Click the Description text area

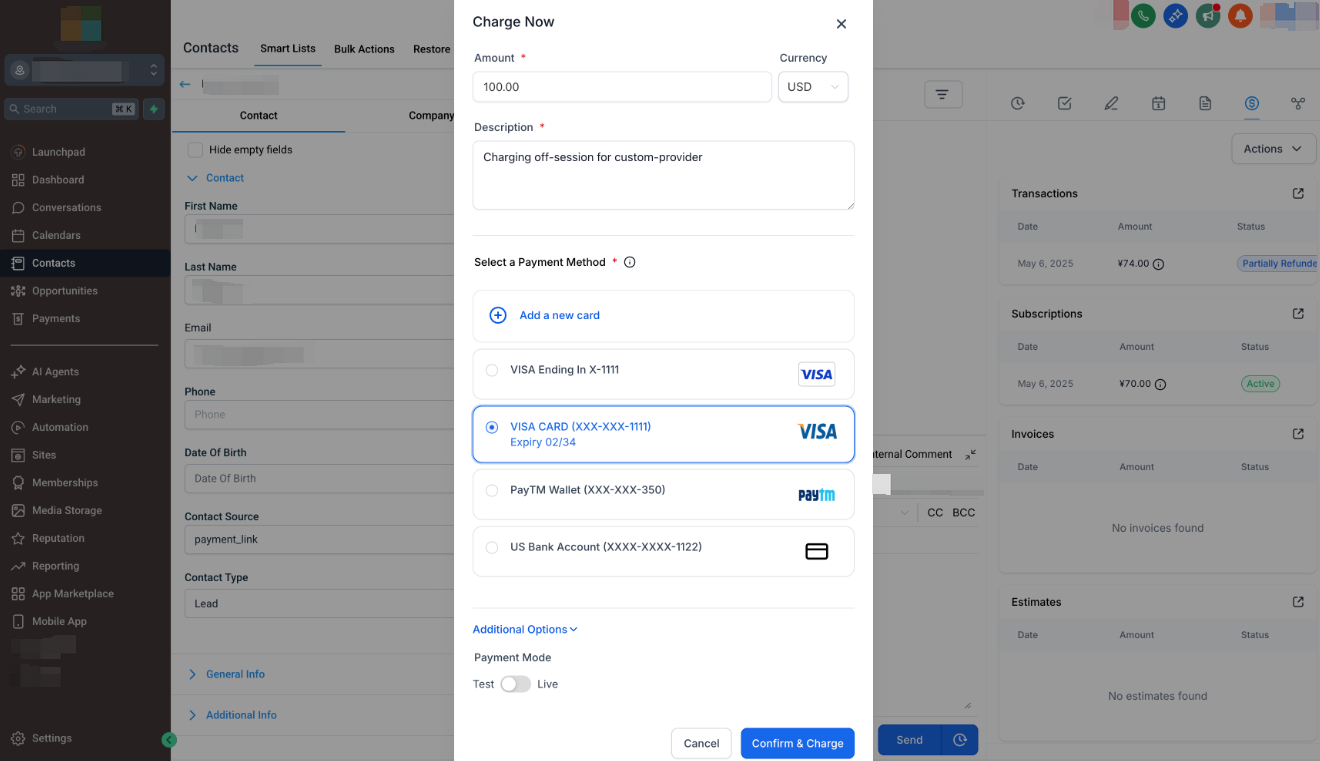coord(663,175)
